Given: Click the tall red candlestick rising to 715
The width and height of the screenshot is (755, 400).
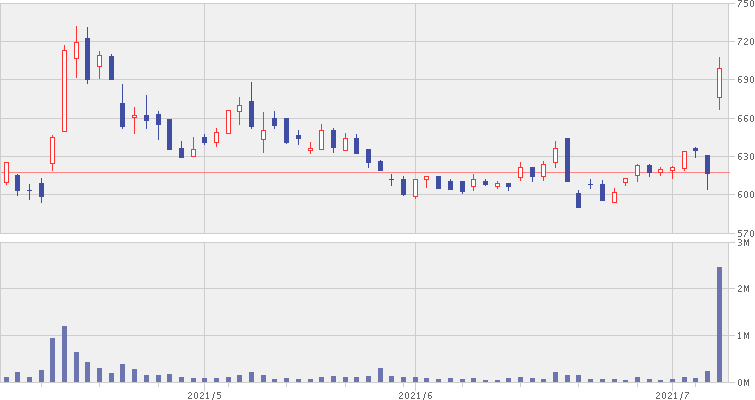Looking at the screenshot, I should click(x=64, y=90).
